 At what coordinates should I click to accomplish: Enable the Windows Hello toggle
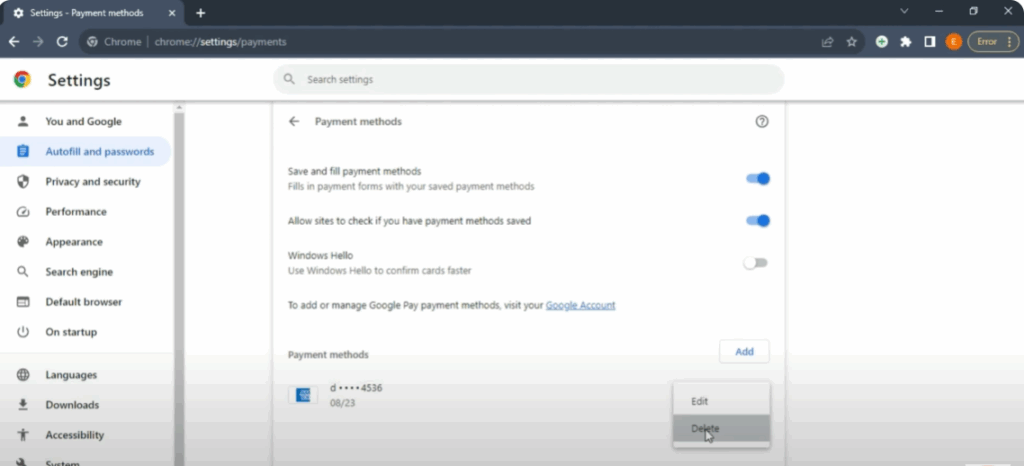pyautogui.click(x=755, y=263)
